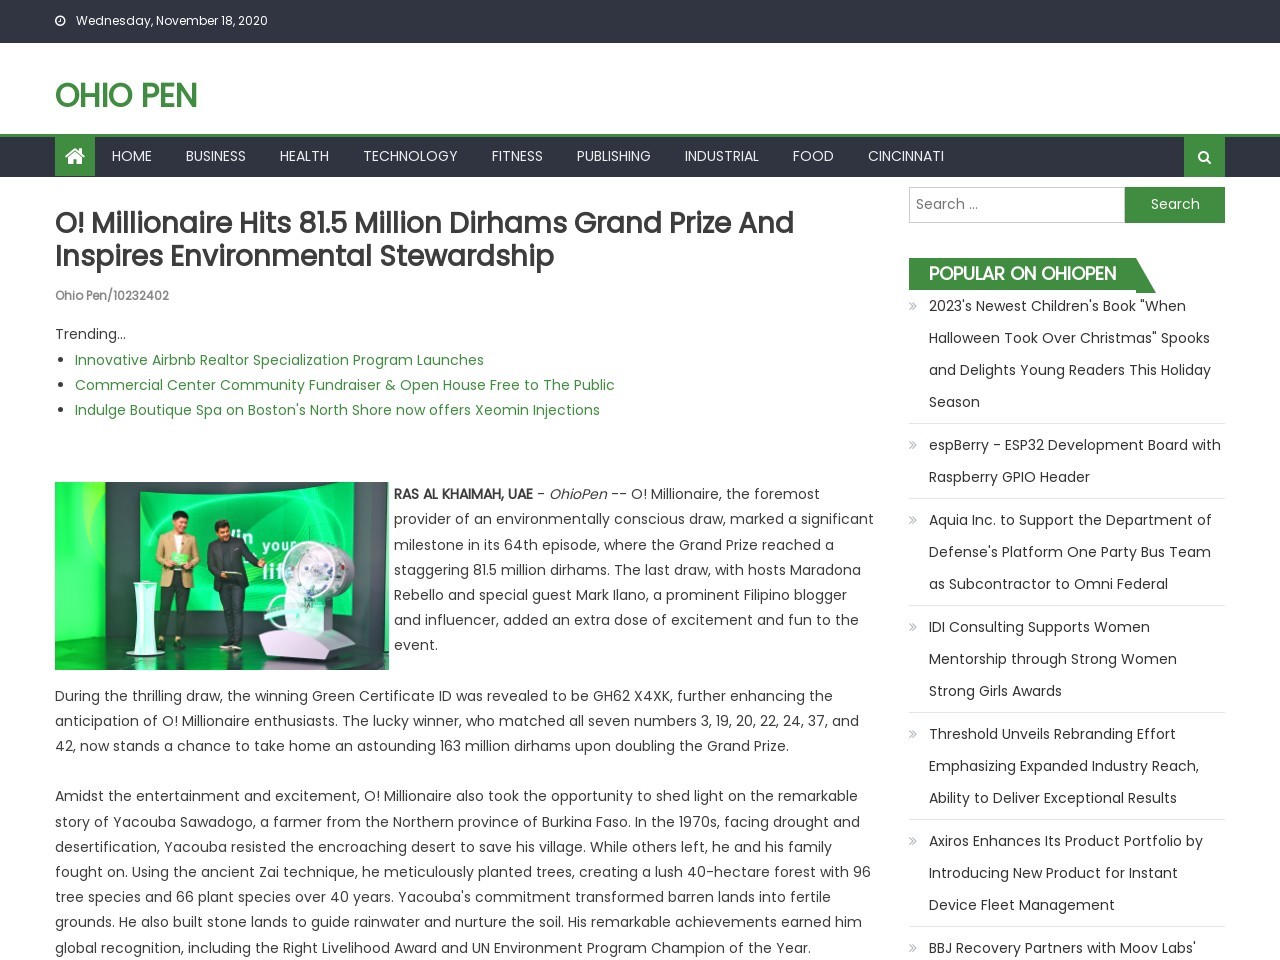This screenshot has width=1280, height=960.
Task: Select the Cincinnati navigation item
Action: 905,156
